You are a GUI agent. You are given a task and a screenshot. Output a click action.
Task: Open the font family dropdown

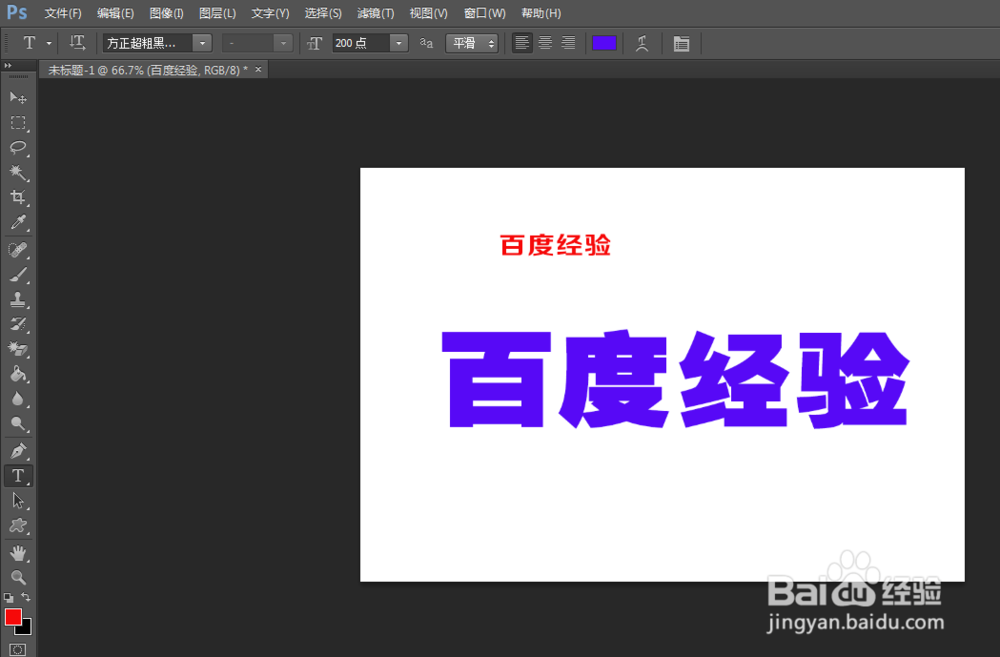point(202,43)
